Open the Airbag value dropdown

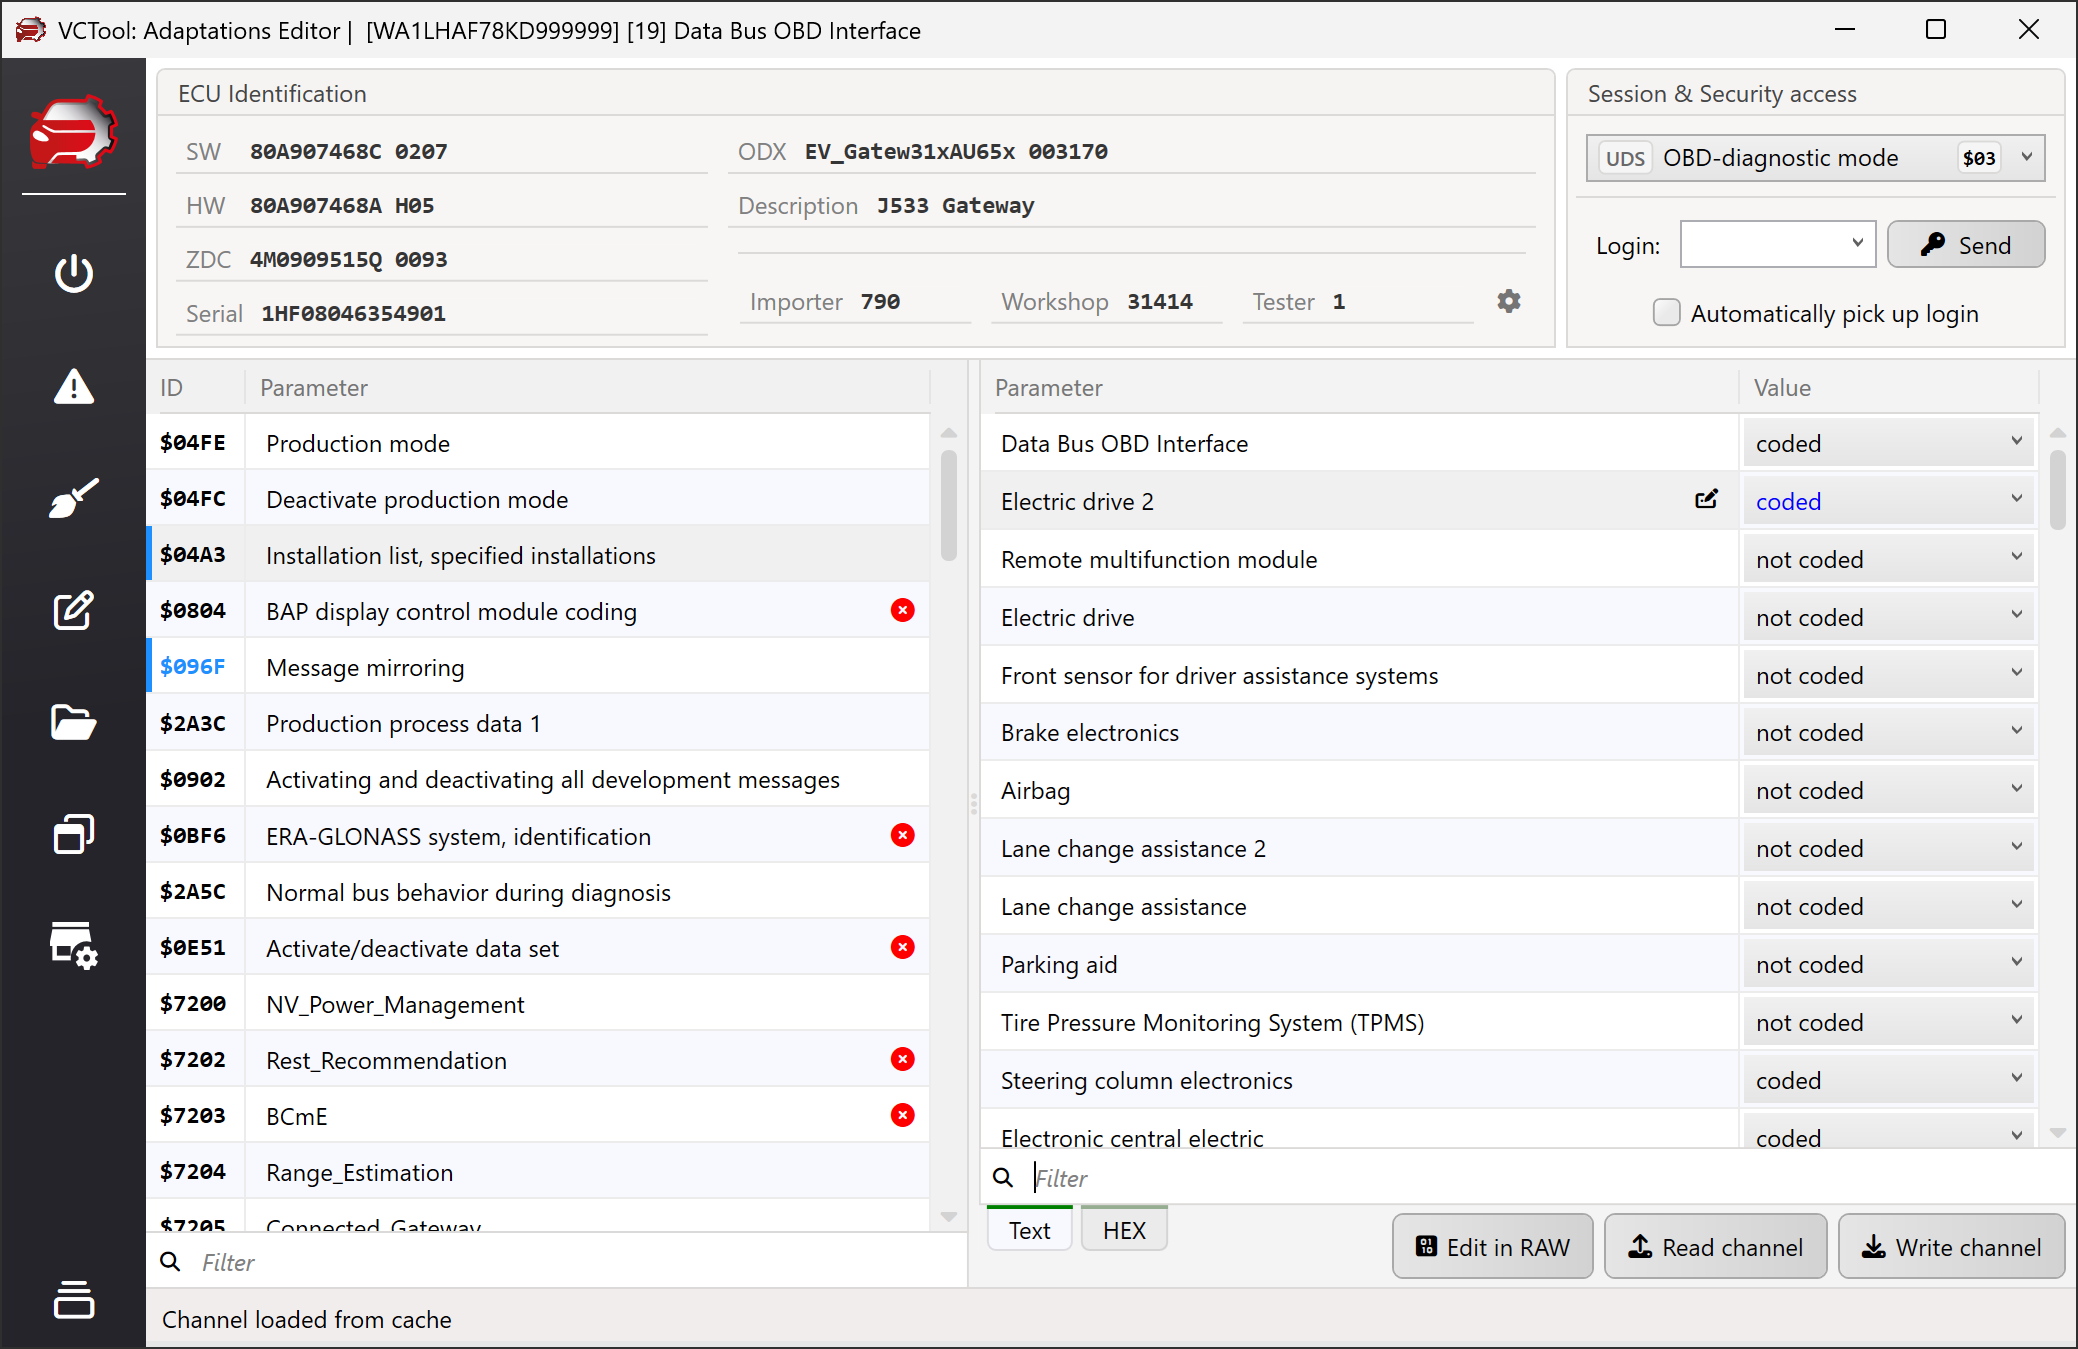point(1888,790)
